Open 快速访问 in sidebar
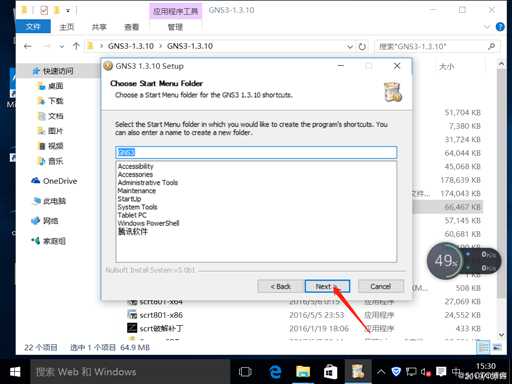Screen dimensions: 512x384 pyautogui.click(x=57, y=71)
